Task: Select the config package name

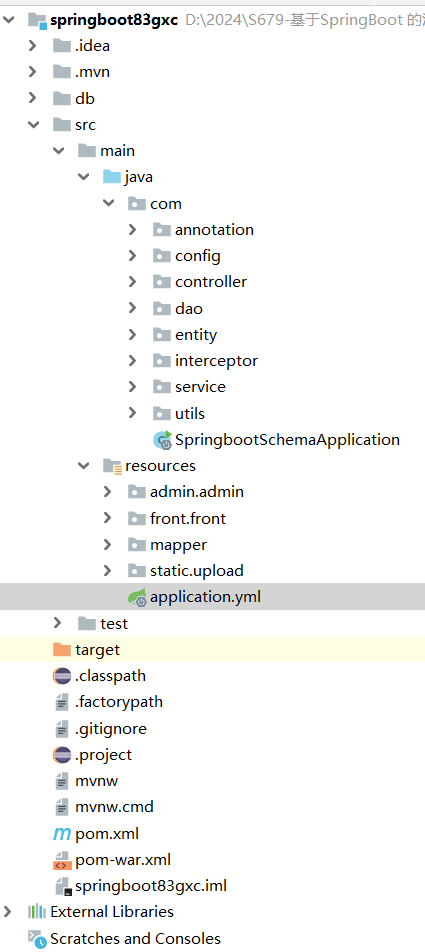Action: pyautogui.click(x=198, y=256)
